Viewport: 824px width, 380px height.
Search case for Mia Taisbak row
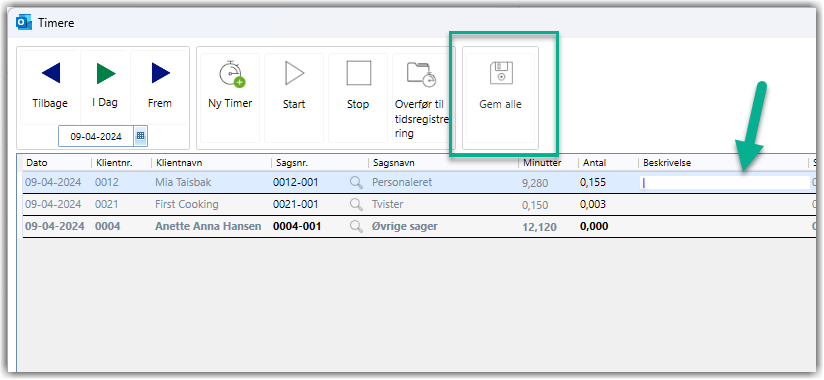tap(356, 182)
